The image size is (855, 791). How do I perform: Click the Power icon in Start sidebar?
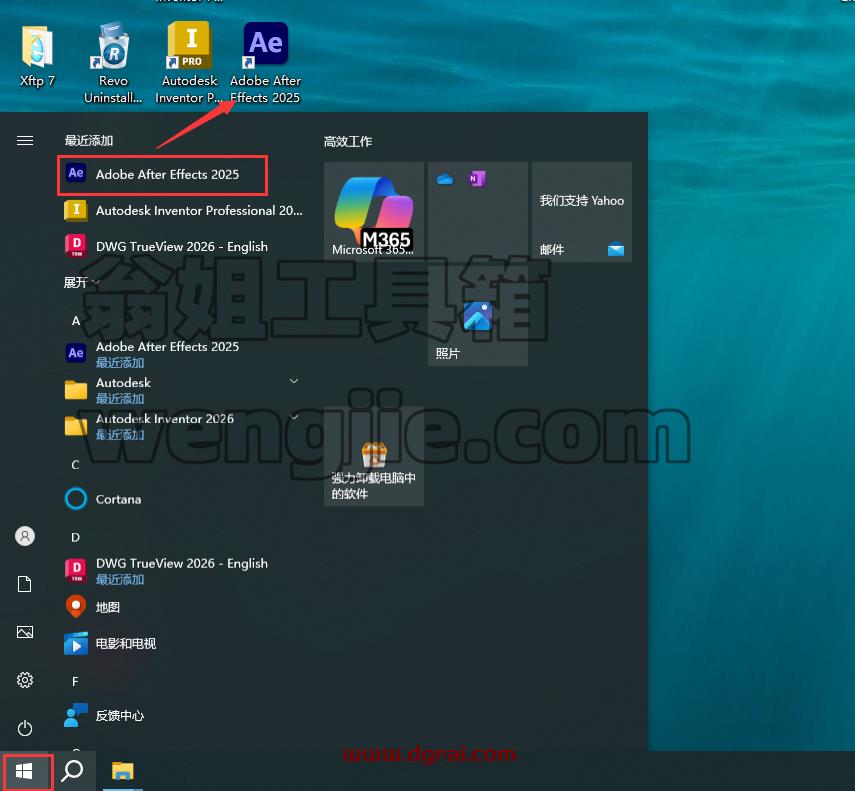click(x=25, y=728)
